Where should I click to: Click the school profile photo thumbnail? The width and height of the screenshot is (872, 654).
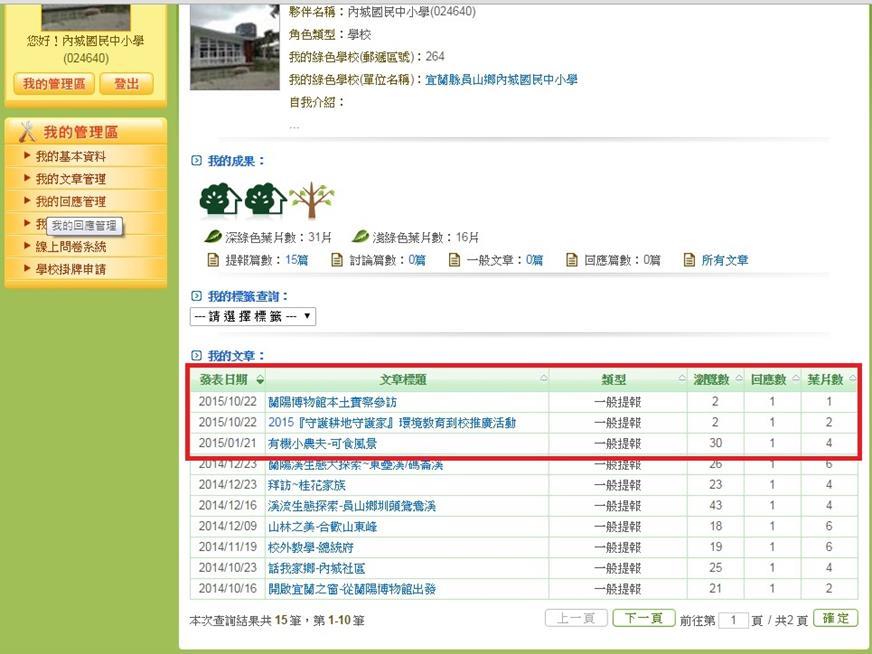click(x=234, y=45)
